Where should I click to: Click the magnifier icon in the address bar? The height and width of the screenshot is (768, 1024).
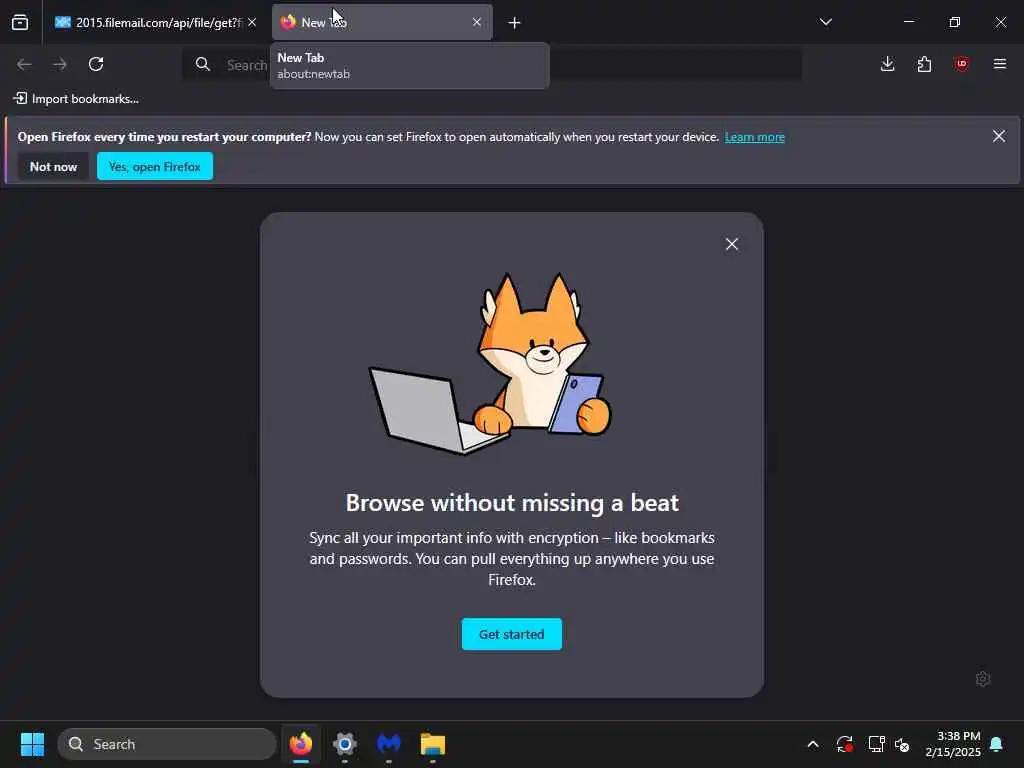point(203,64)
